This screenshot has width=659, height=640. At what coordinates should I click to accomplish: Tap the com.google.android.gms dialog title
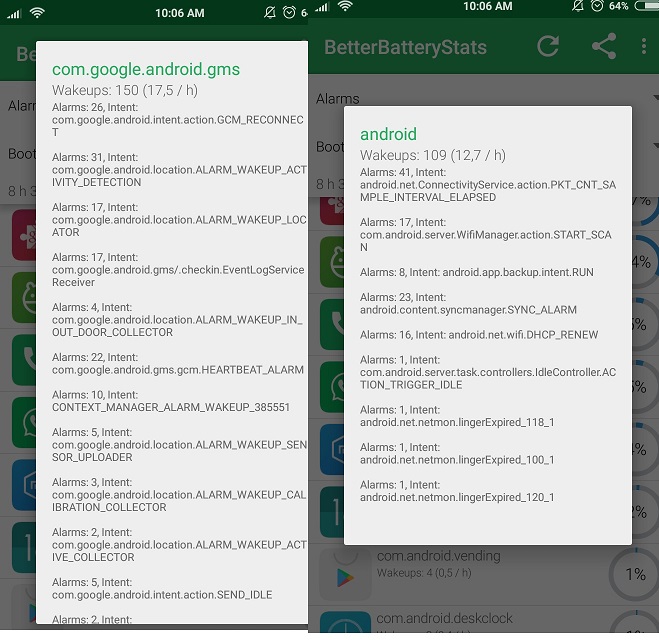pyautogui.click(x=146, y=69)
